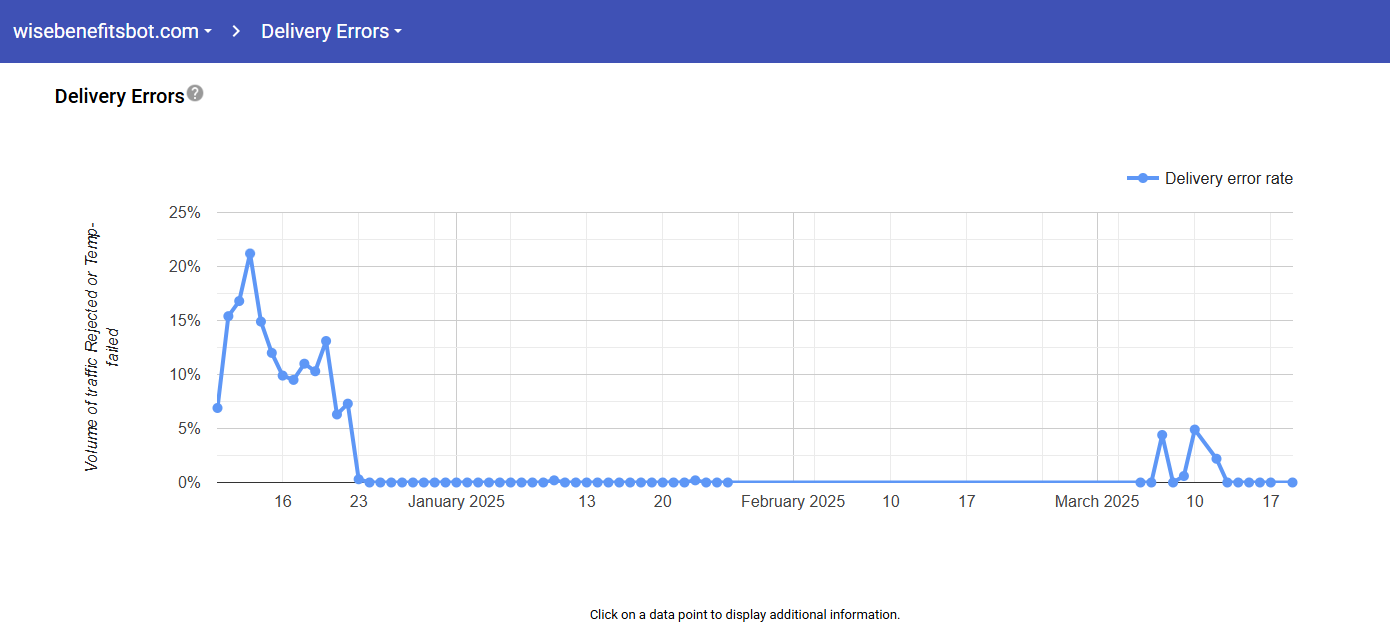This screenshot has width=1390, height=637.
Task: Select the zero data point between the March spikes
Action: click(1173, 482)
